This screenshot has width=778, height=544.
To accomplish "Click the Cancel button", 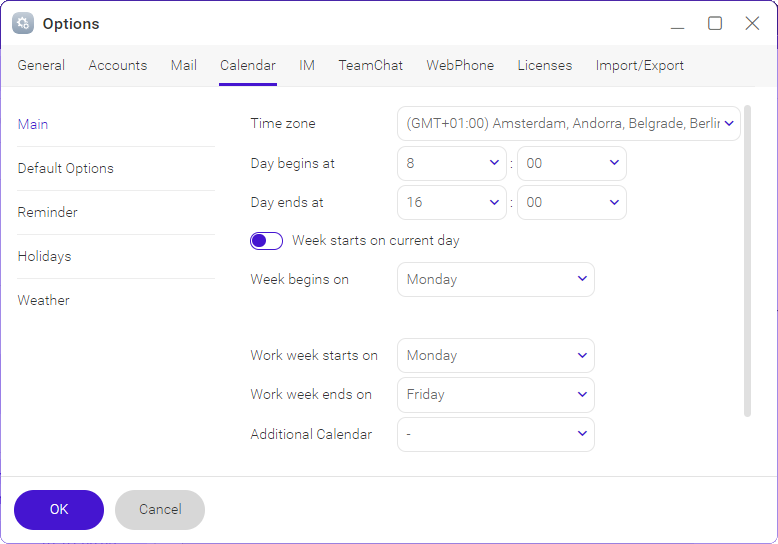I will point(160,510).
